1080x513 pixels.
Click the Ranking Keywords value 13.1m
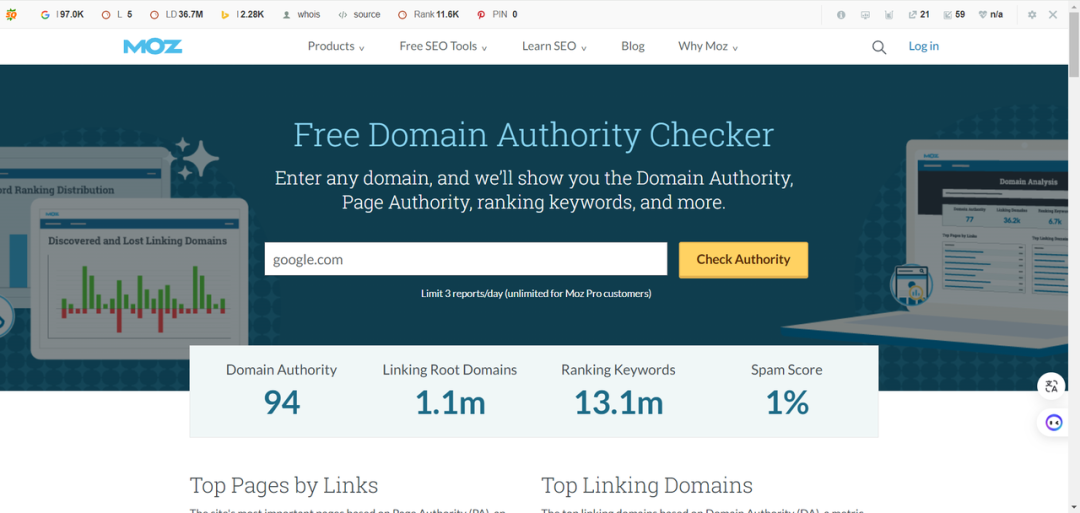pos(619,403)
